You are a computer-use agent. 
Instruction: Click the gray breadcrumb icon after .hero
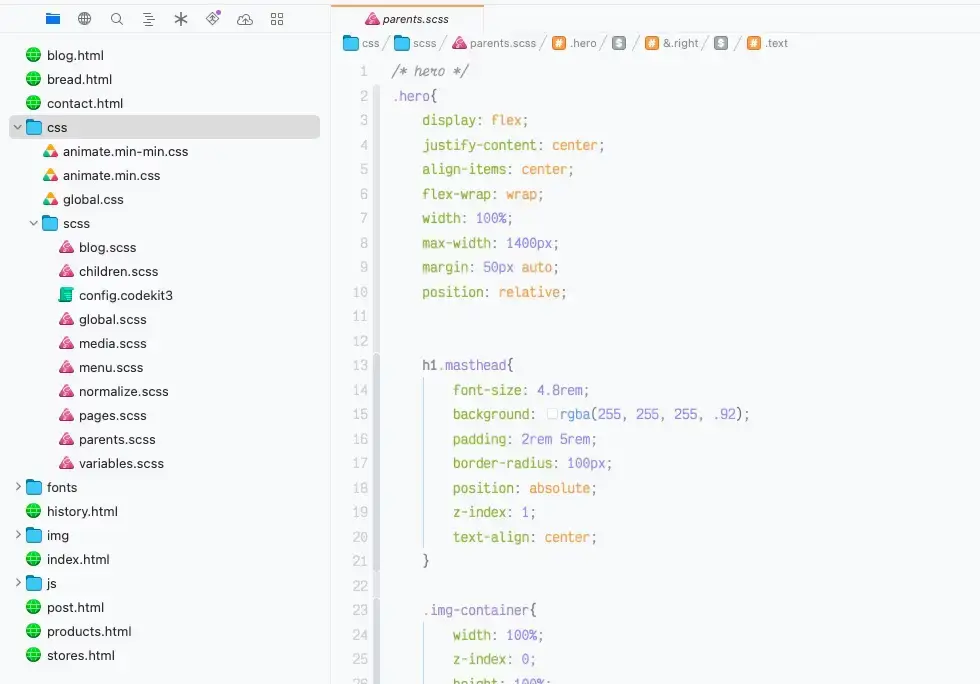[619, 43]
